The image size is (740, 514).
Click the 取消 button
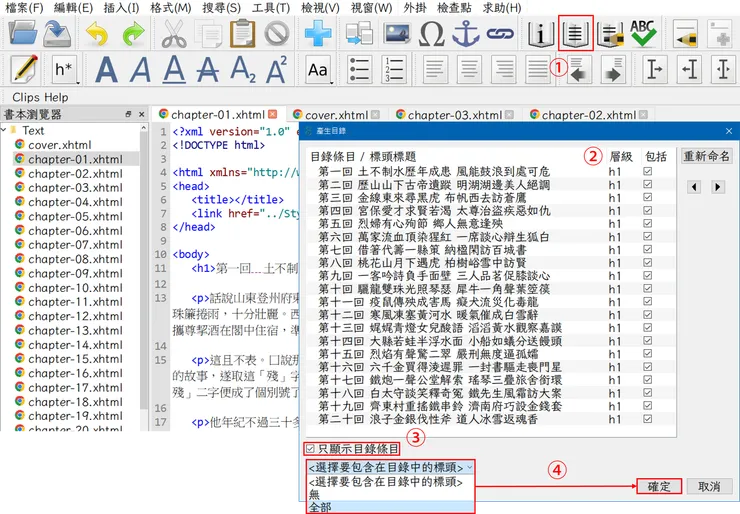coord(709,486)
